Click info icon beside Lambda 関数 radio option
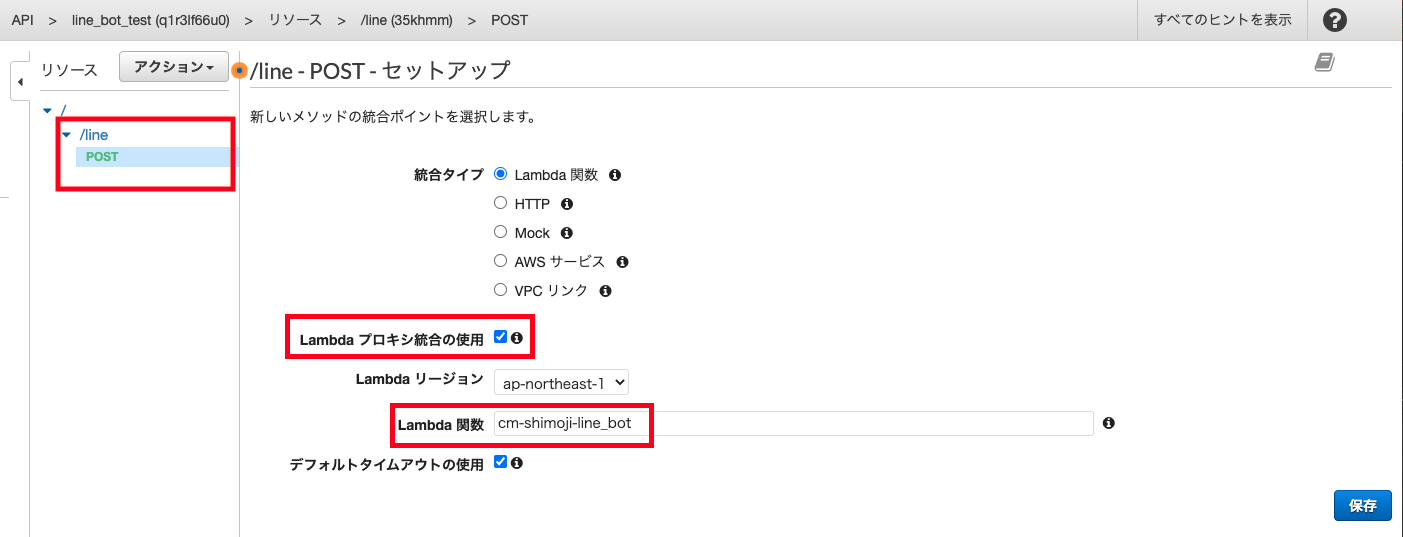 point(615,175)
